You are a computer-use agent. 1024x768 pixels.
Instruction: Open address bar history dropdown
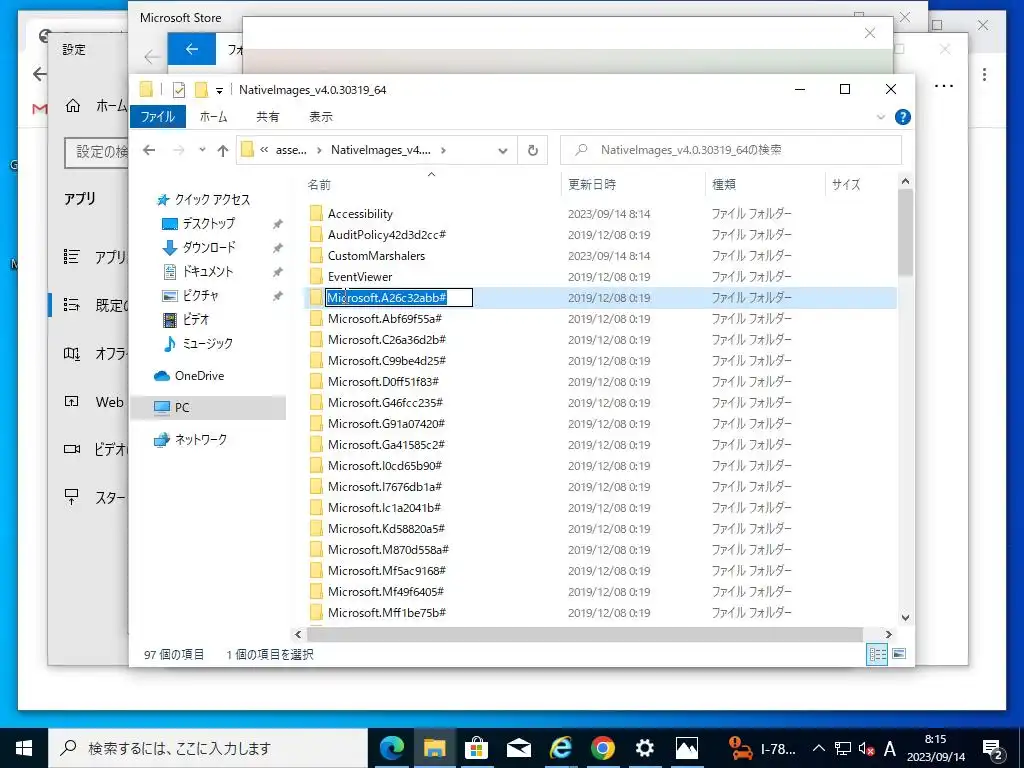503,150
